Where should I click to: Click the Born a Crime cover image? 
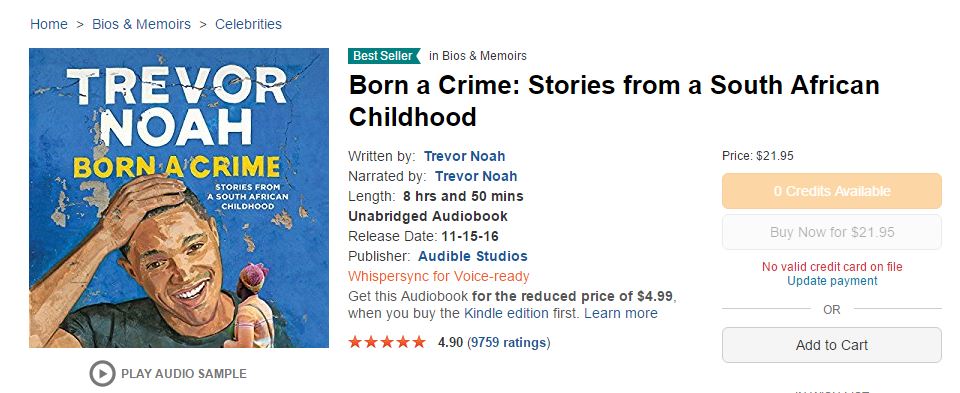point(179,198)
